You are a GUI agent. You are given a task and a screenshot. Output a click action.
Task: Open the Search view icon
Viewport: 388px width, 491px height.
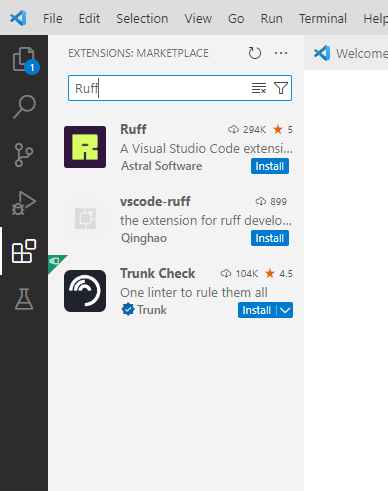tap(24, 107)
